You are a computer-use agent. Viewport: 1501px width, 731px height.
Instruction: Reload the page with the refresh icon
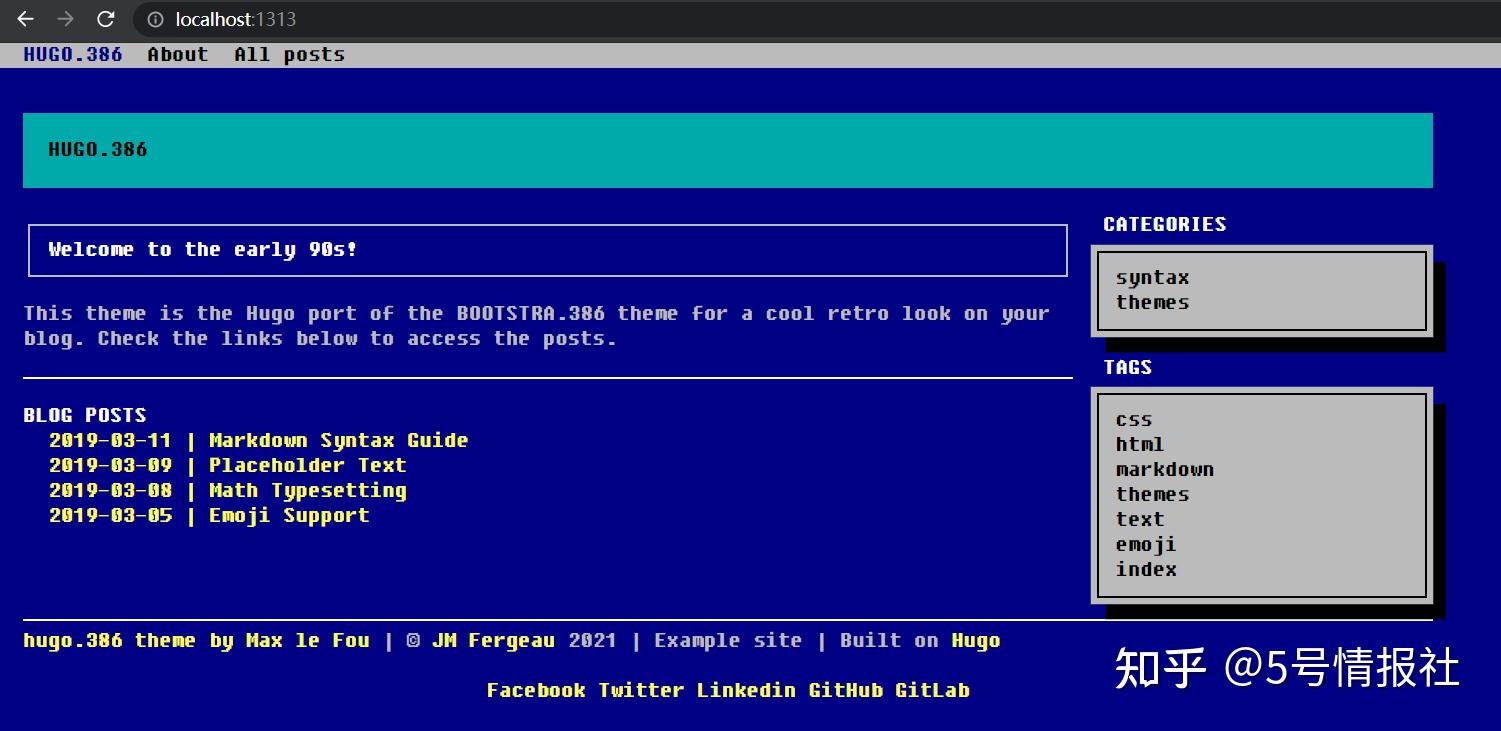pos(105,19)
